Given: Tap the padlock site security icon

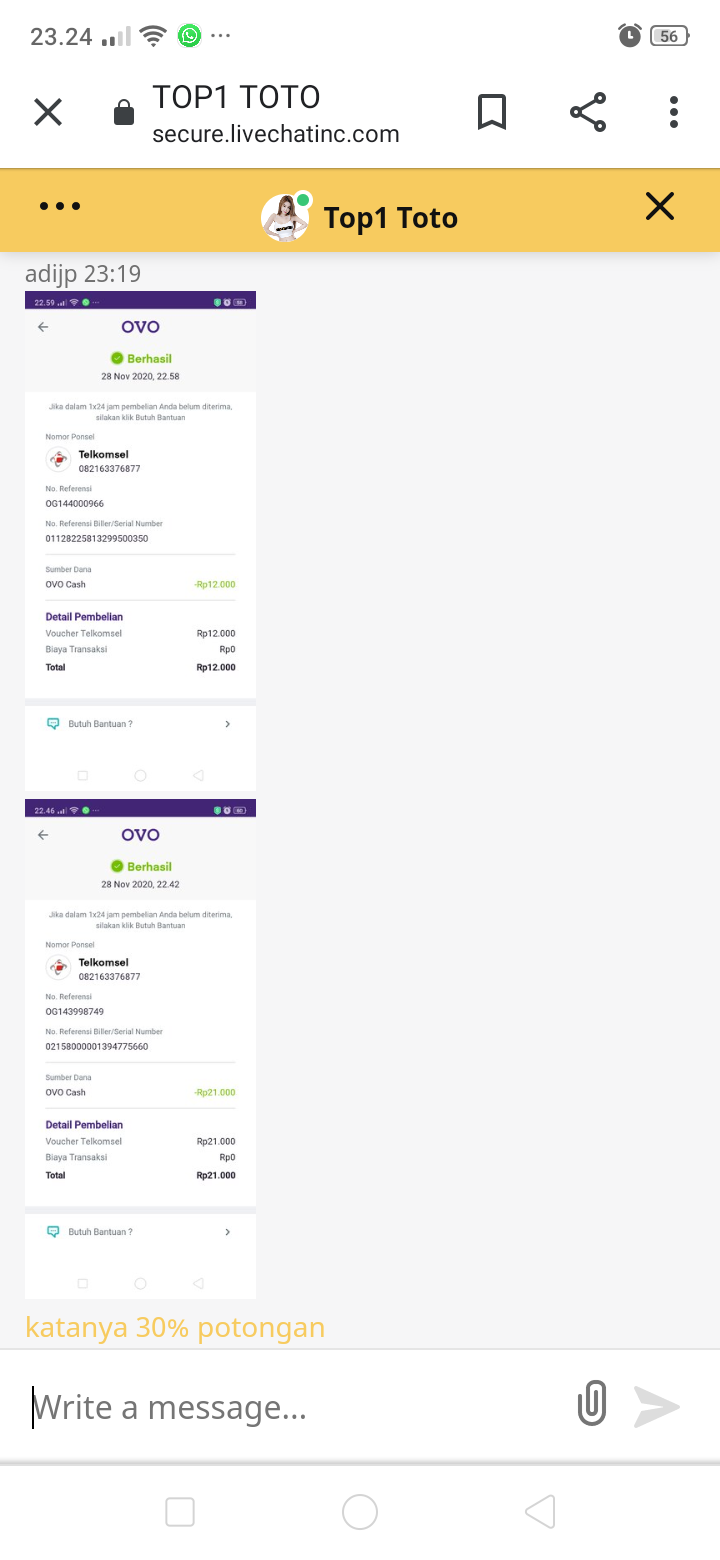Looking at the screenshot, I should click(124, 113).
